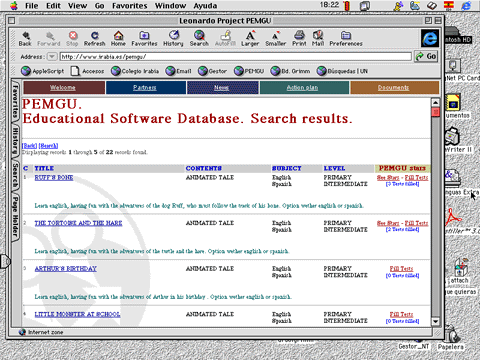Go to Home page icon

(x=118, y=39)
